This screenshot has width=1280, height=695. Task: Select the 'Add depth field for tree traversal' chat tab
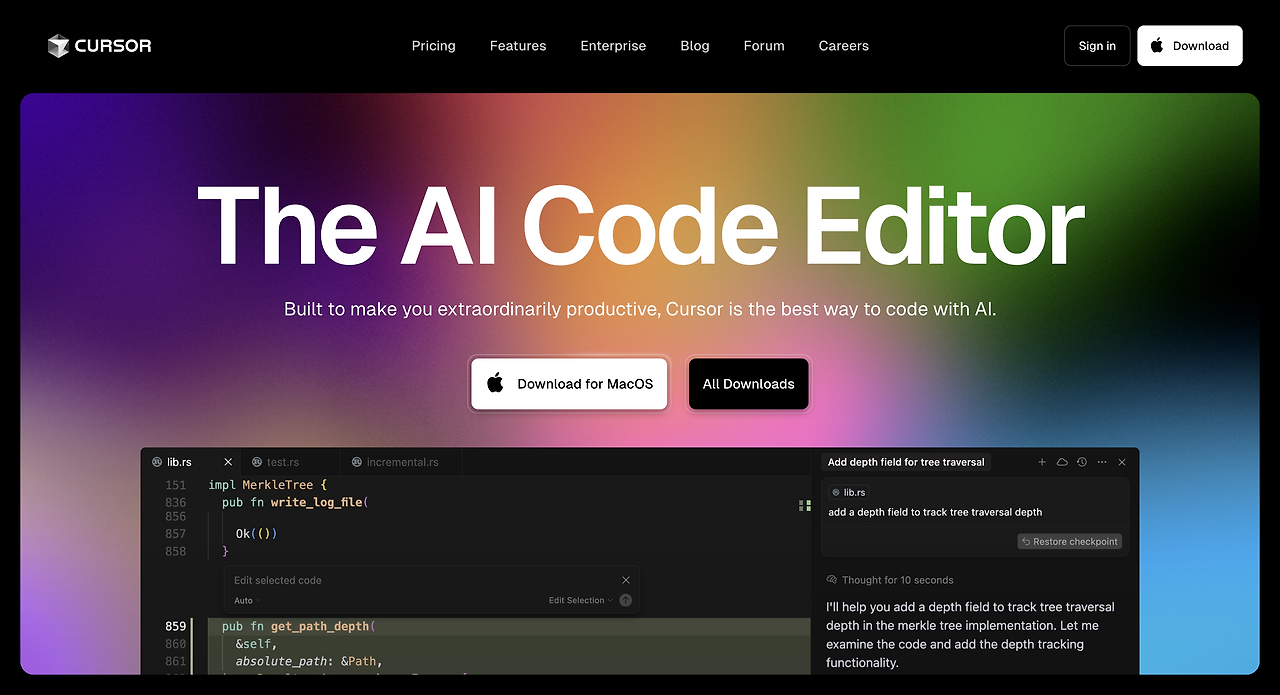[906, 462]
